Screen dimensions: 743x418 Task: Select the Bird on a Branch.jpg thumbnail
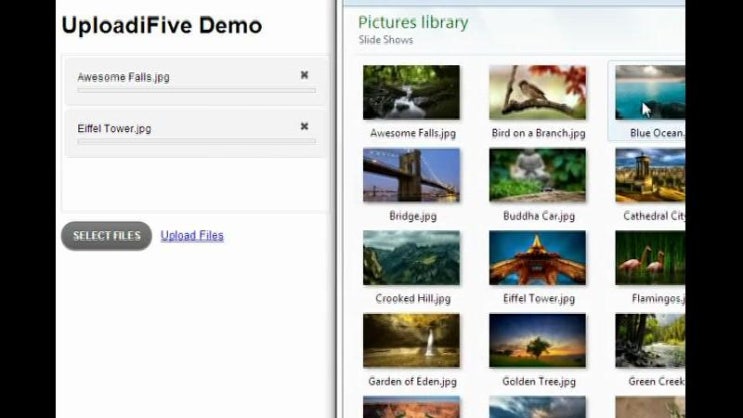tap(537, 92)
